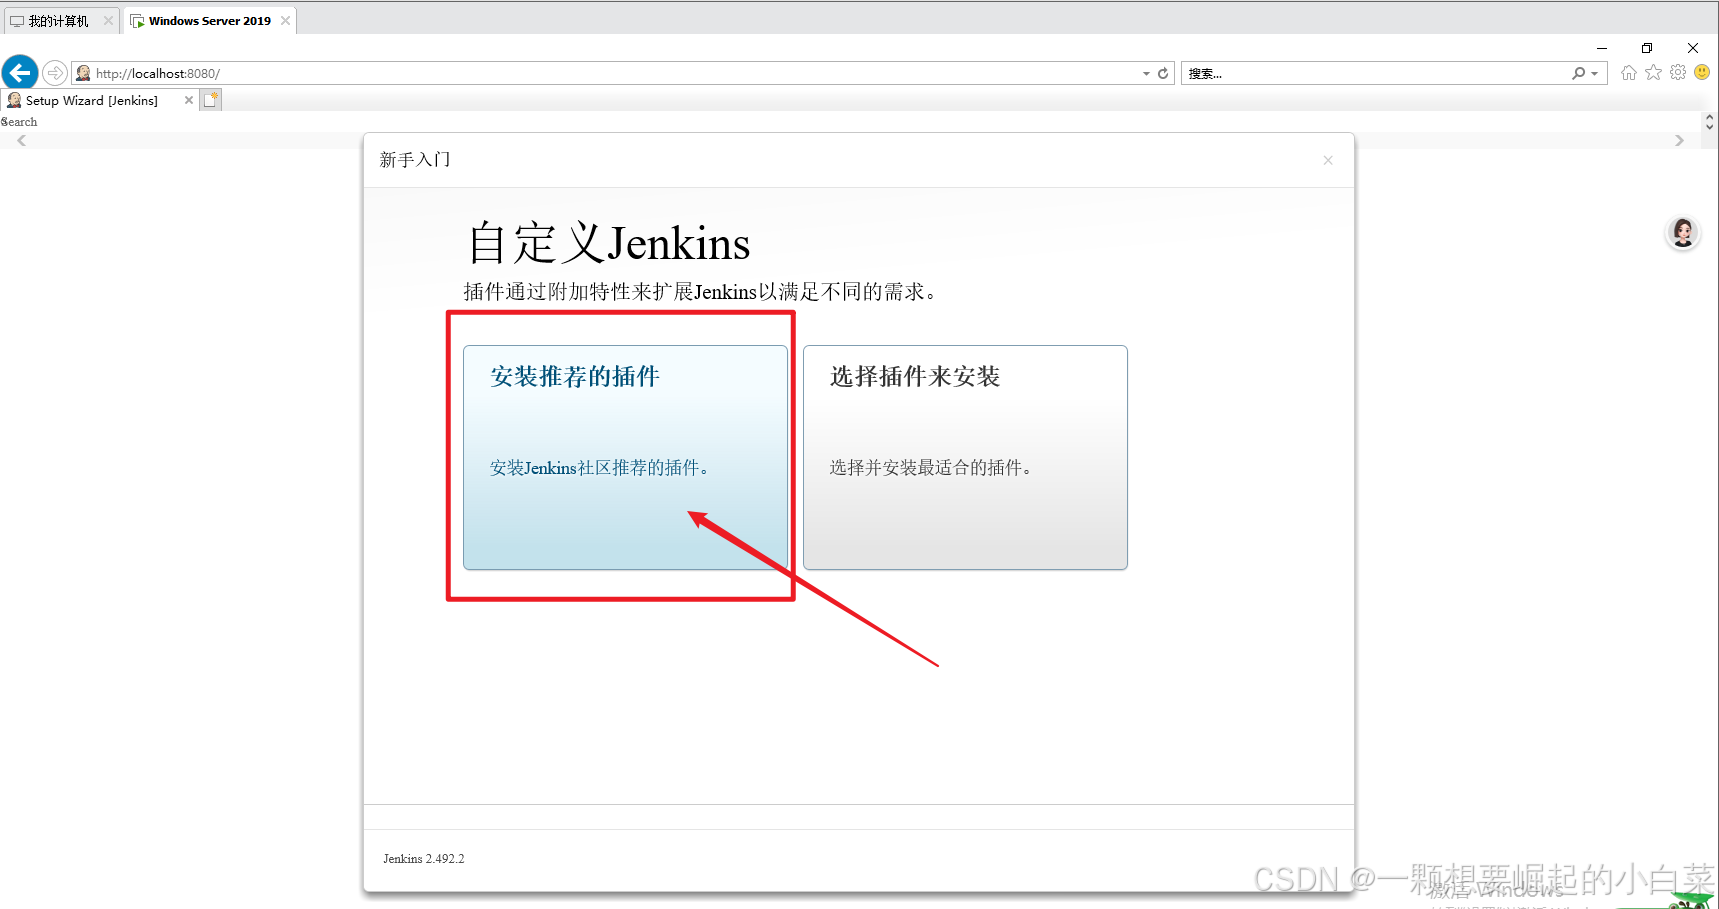Restore the browser window size

[1647, 48]
